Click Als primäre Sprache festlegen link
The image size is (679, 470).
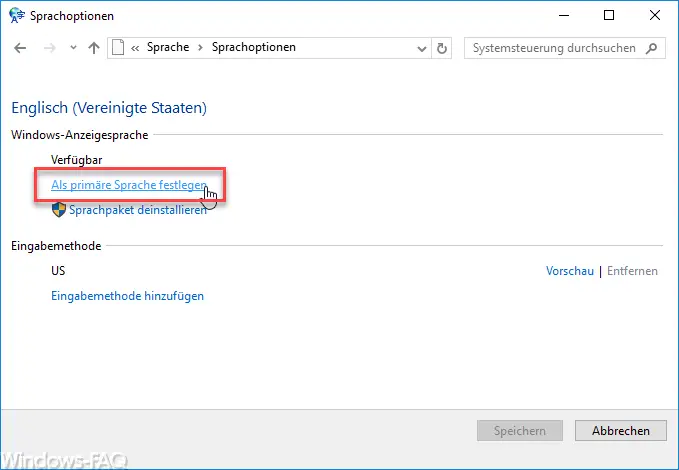129,185
